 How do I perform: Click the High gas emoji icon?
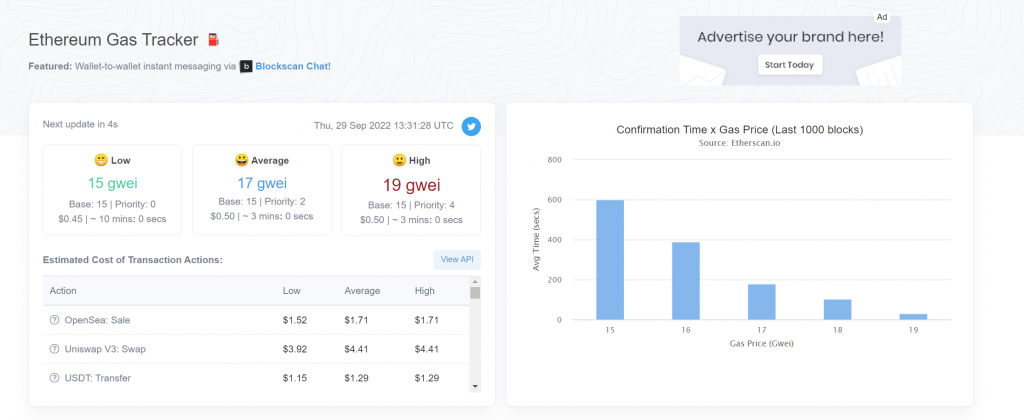click(399, 160)
